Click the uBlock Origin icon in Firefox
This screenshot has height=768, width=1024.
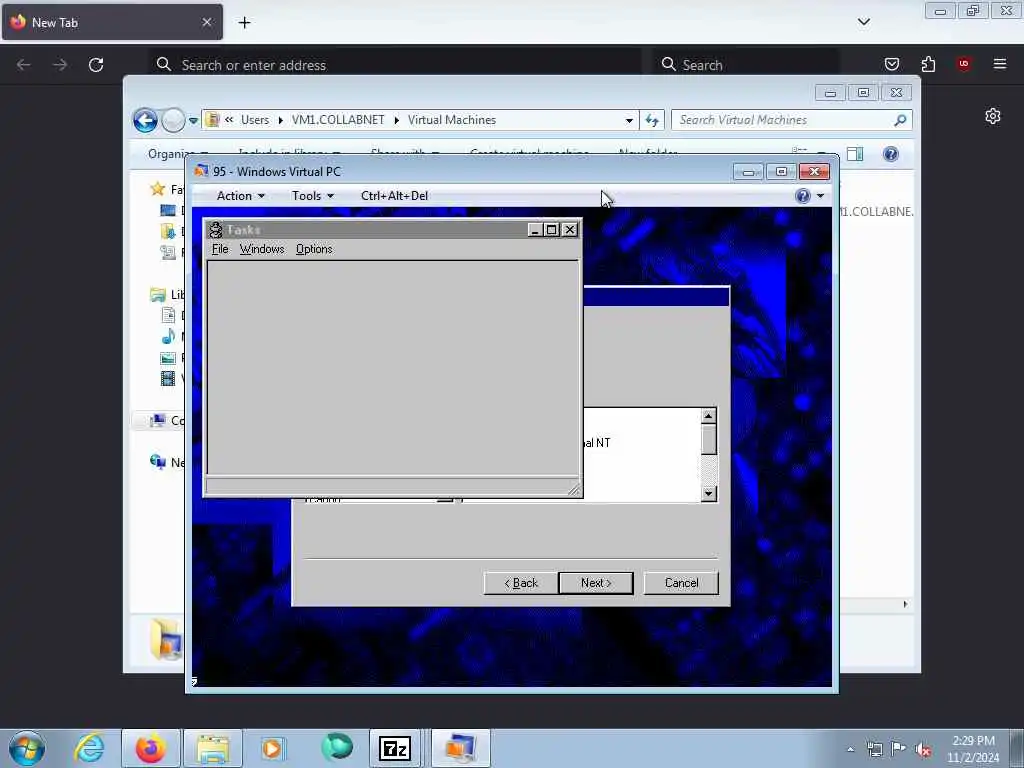(x=964, y=64)
